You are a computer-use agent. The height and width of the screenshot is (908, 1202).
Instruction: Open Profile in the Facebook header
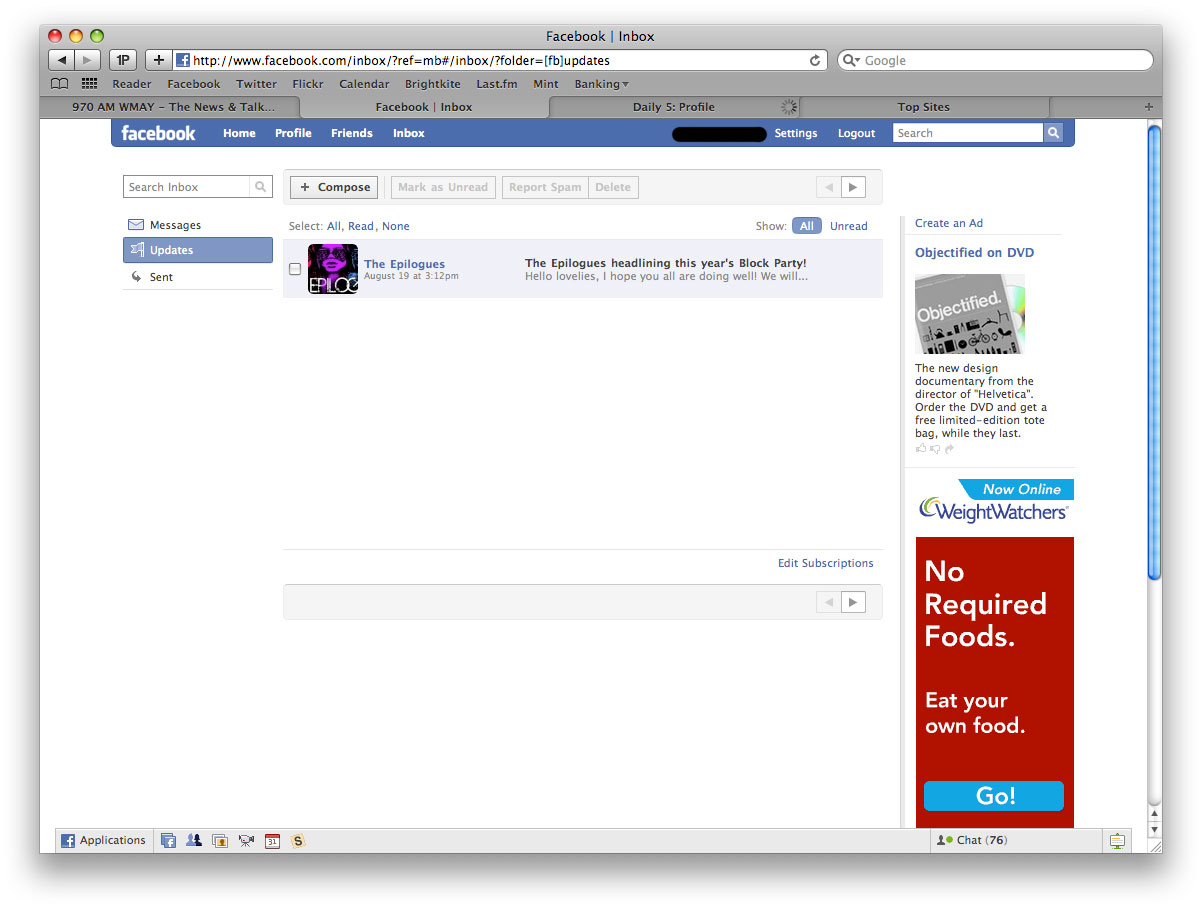pyautogui.click(x=293, y=133)
